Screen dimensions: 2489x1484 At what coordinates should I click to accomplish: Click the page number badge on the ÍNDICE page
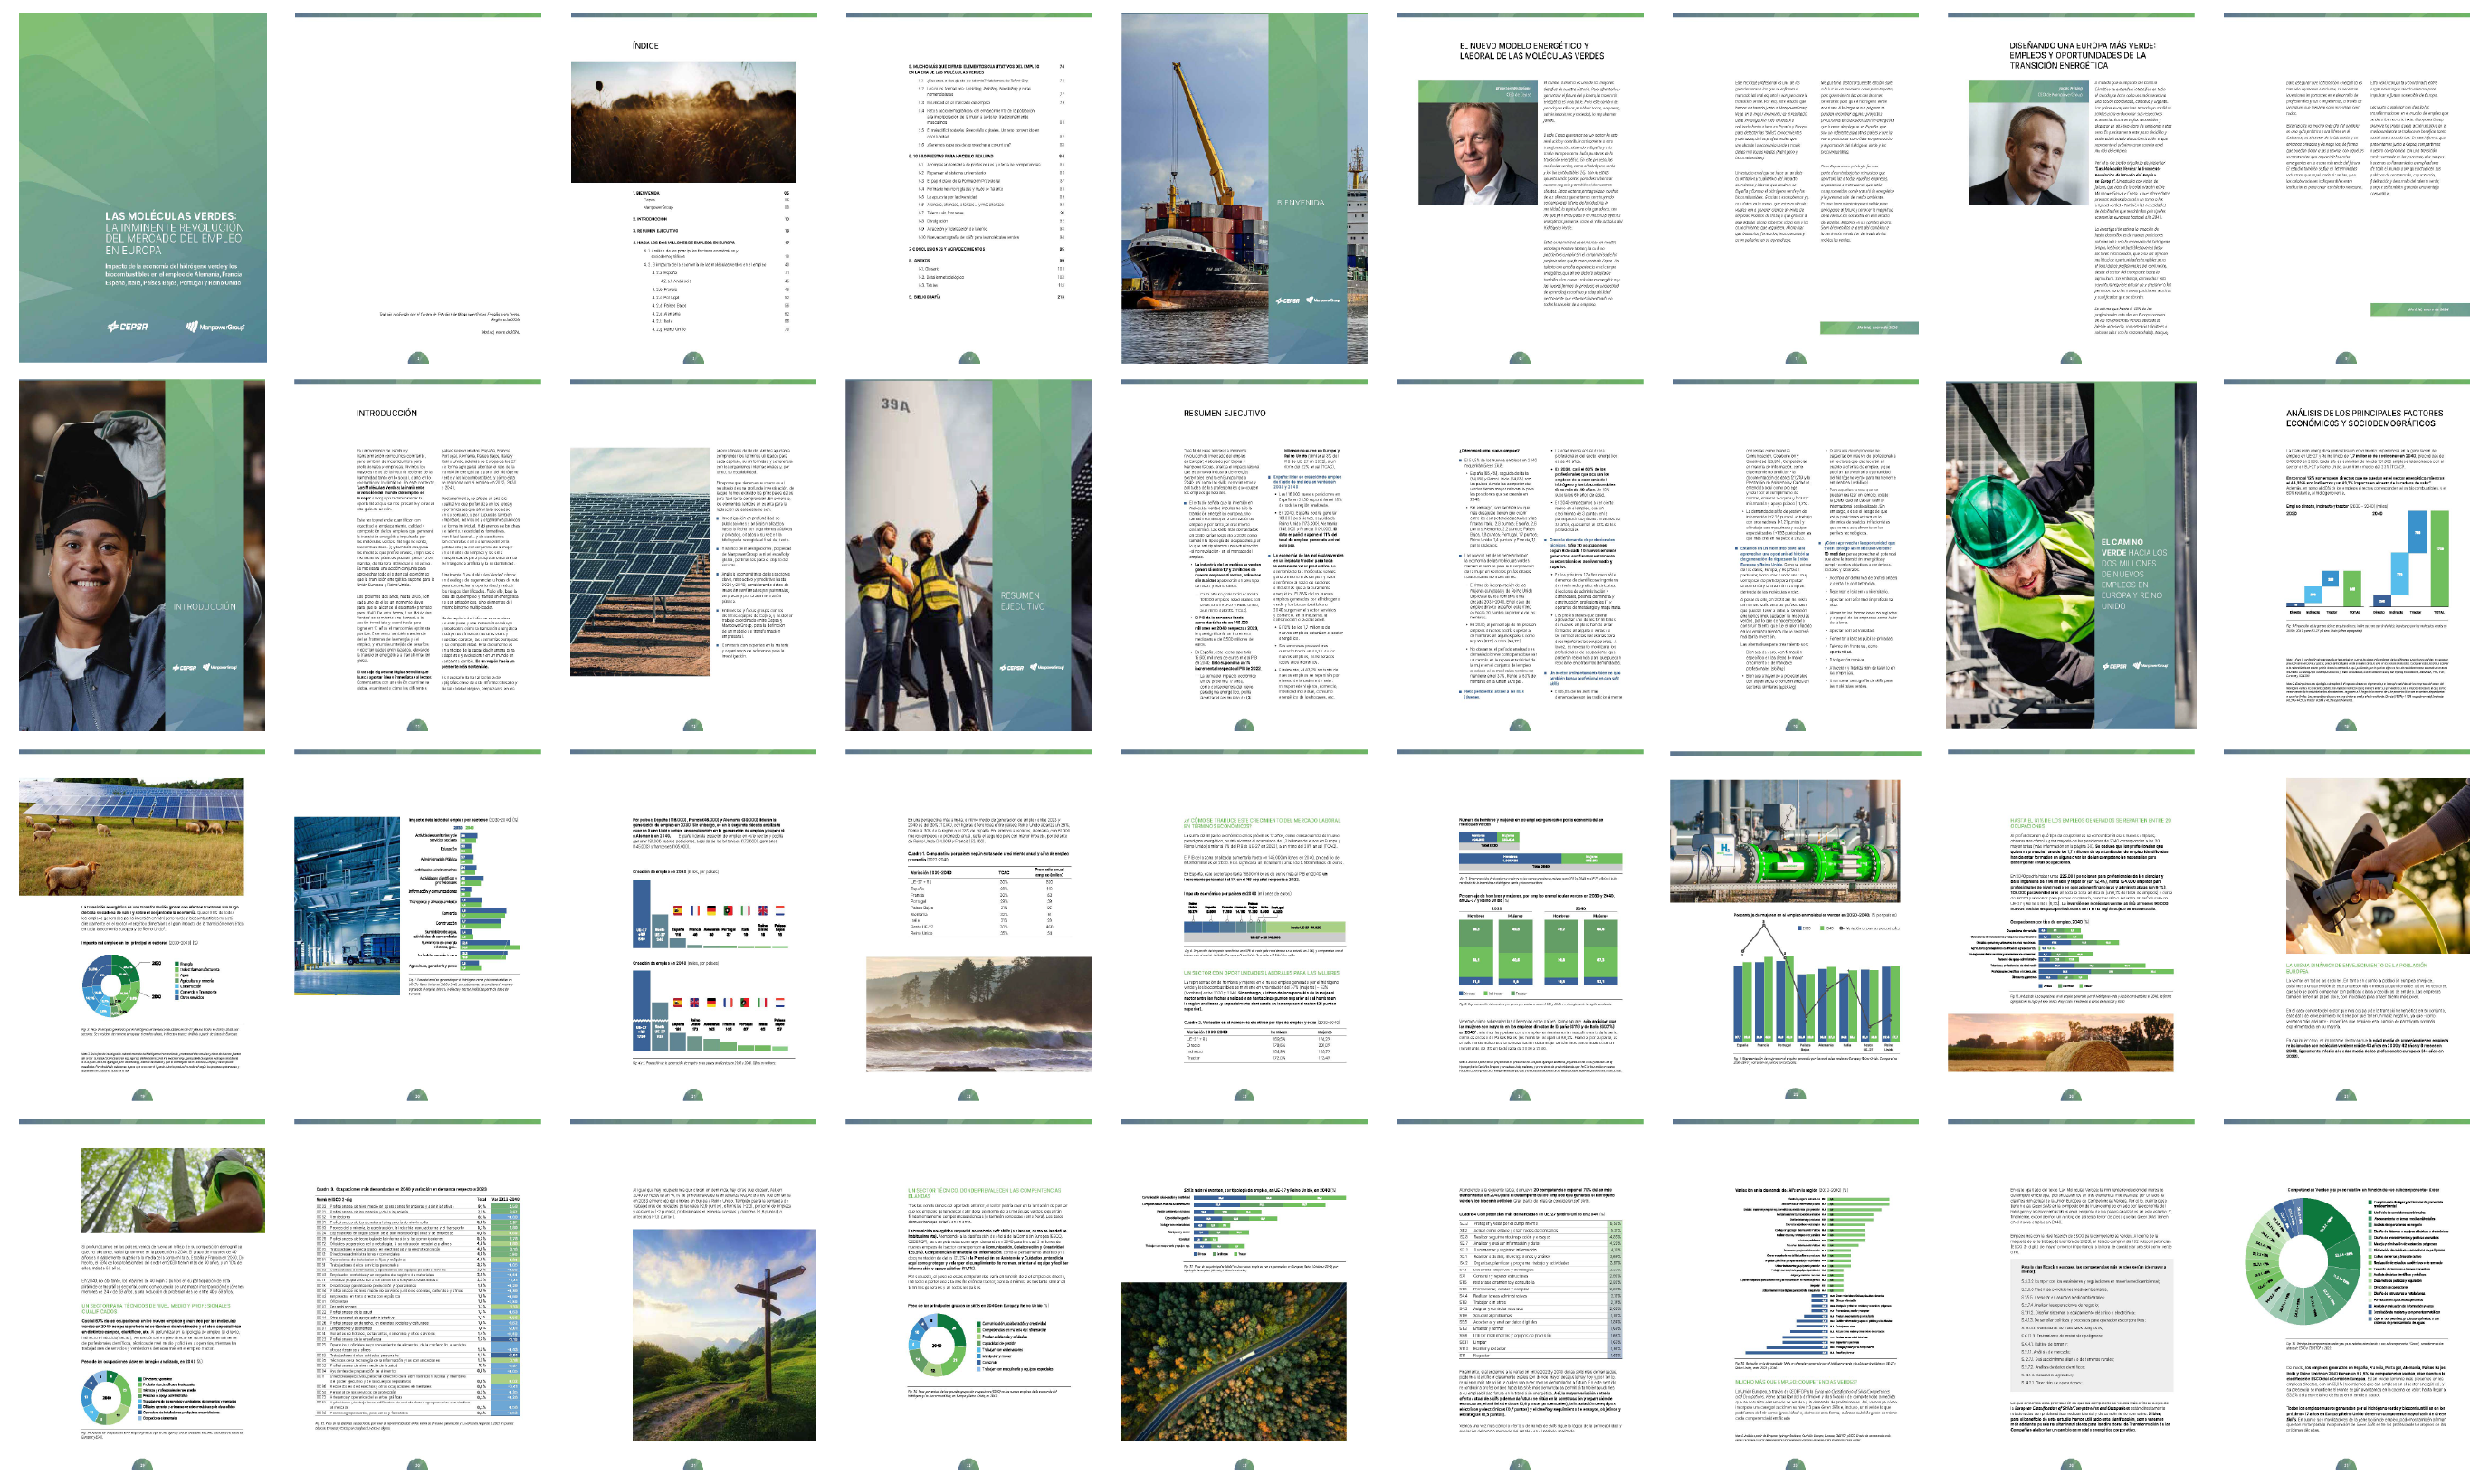click(693, 358)
